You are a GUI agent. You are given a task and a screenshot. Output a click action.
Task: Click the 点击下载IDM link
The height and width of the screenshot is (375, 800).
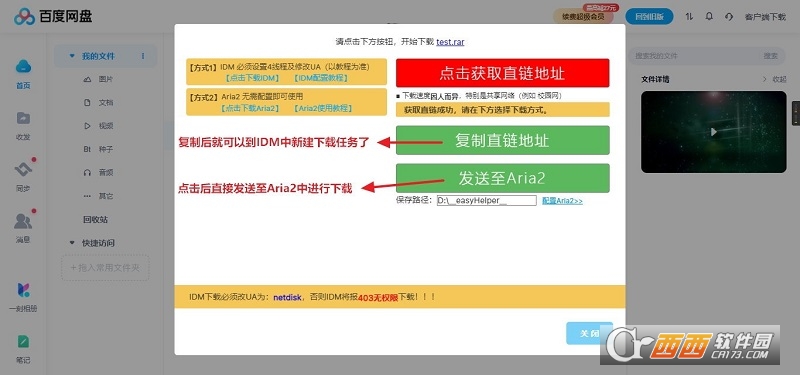click(253, 78)
